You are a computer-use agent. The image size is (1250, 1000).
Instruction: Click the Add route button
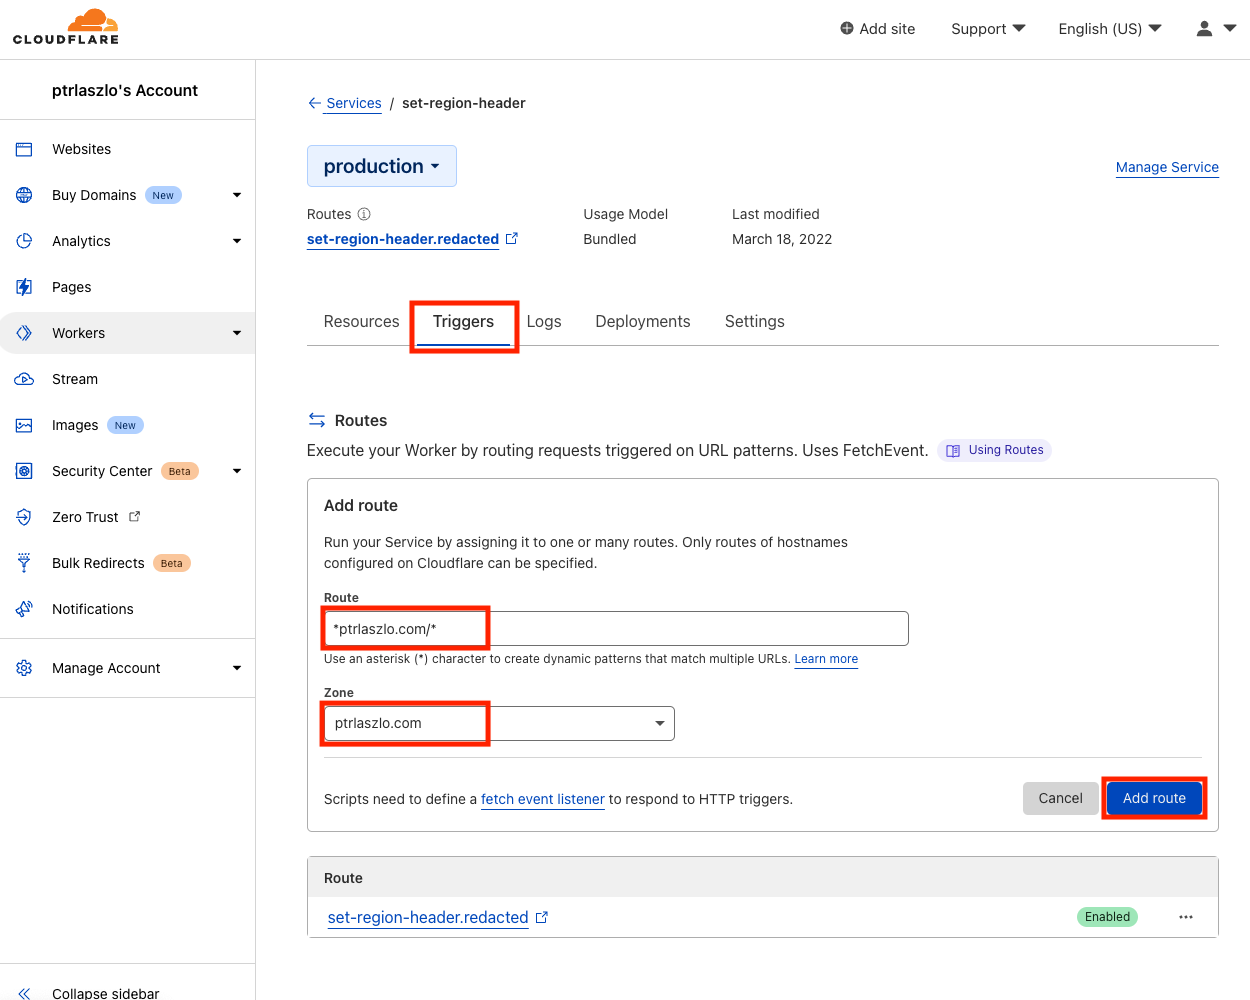[1153, 798]
